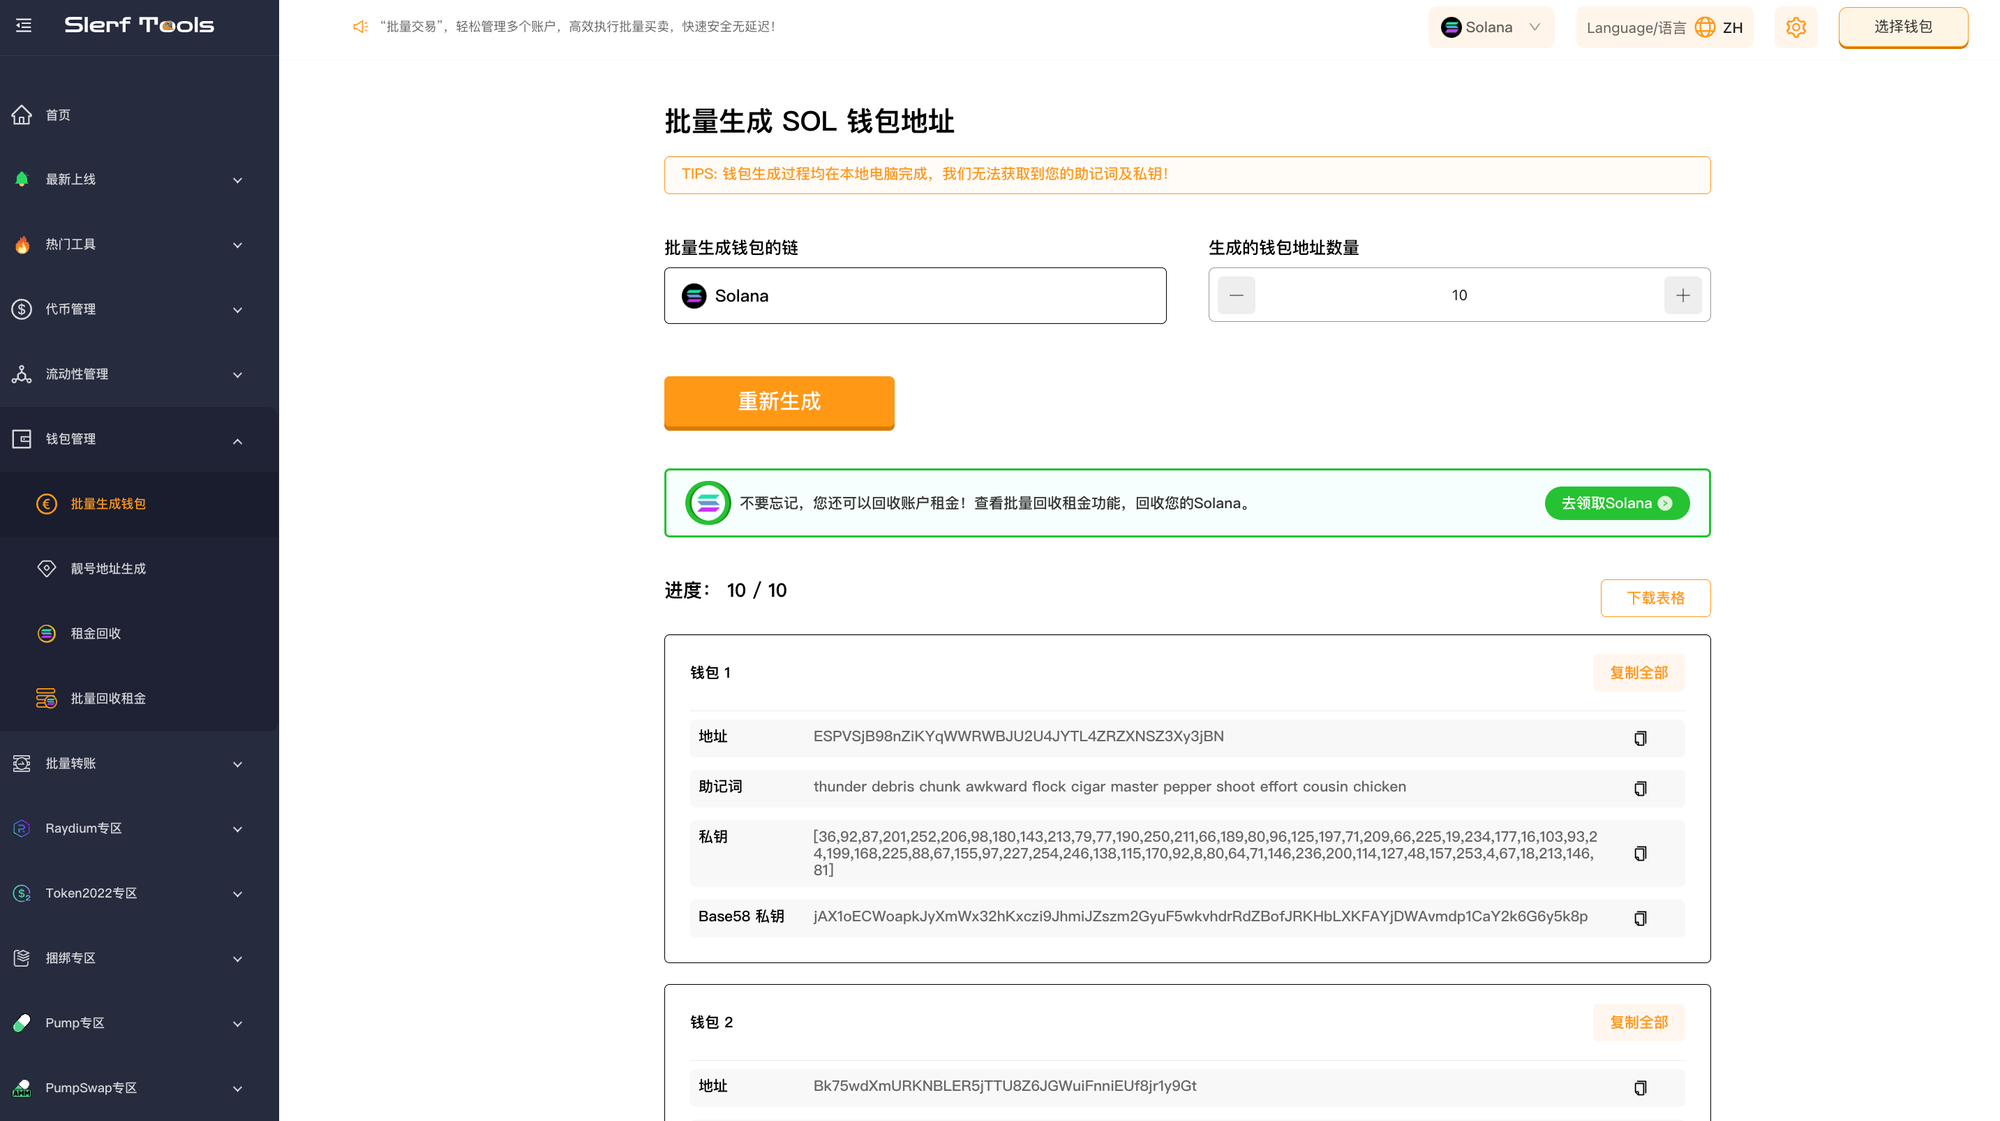Open the Solana network dropdown in header

click(x=1491, y=27)
